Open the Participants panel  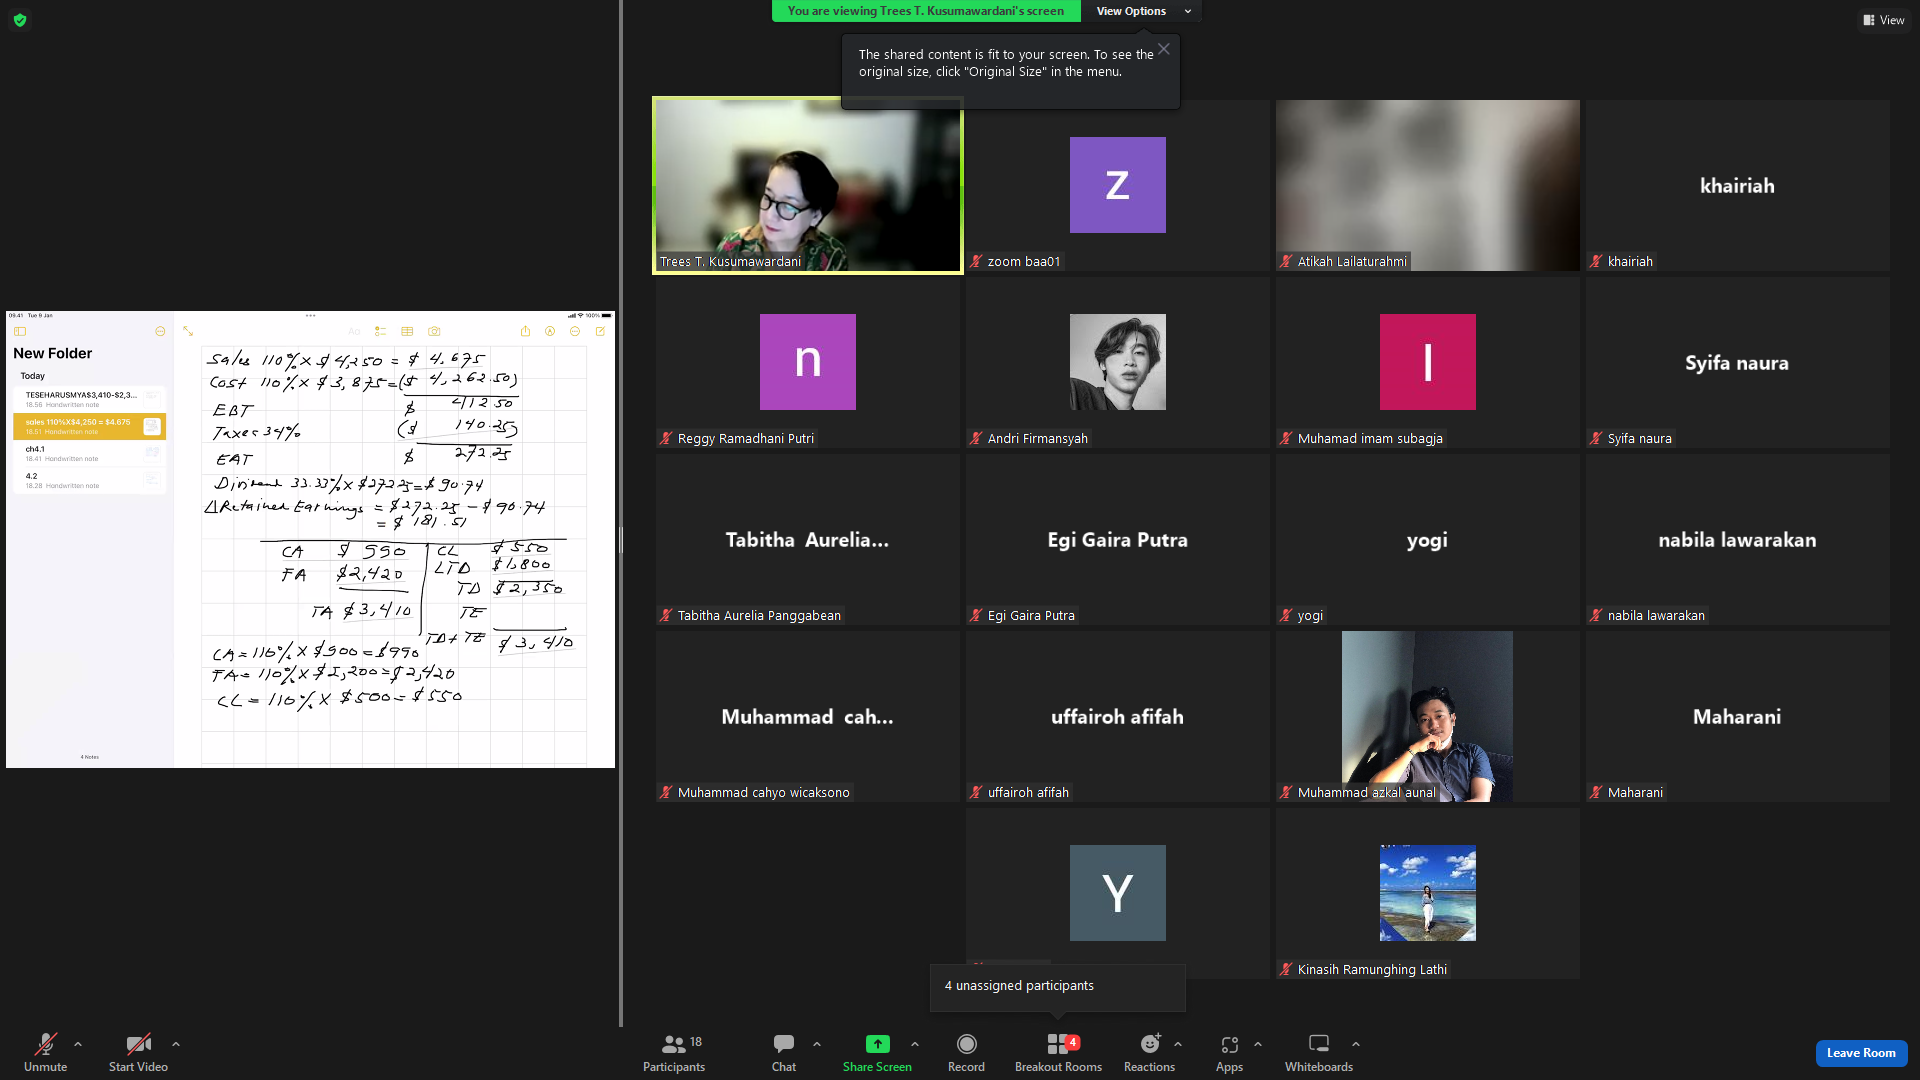pos(674,1053)
